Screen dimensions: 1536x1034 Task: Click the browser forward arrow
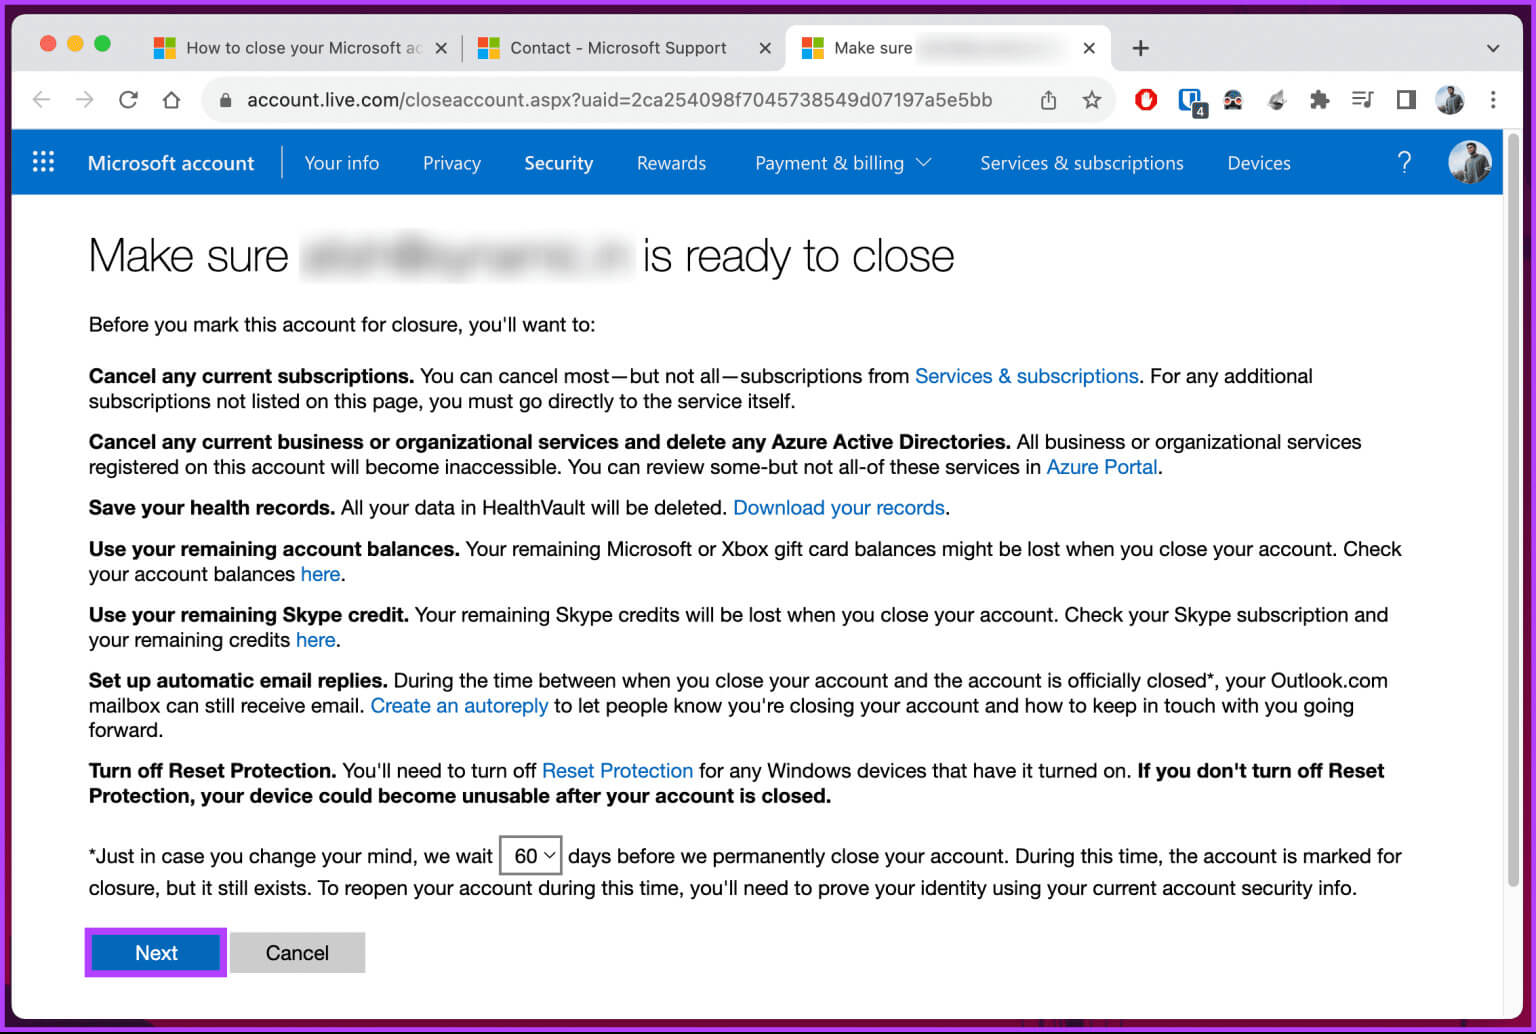tap(85, 100)
